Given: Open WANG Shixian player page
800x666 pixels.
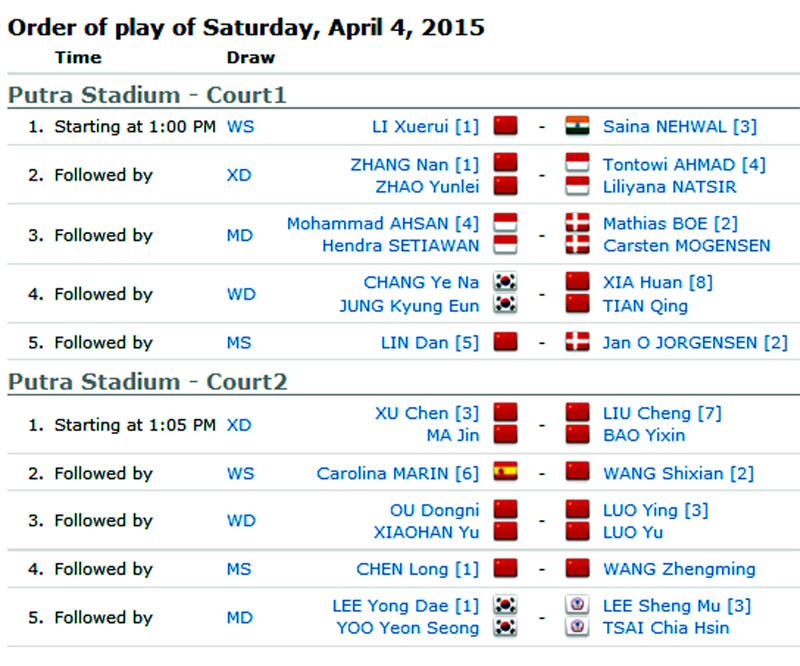Looking at the screenshot, I should [663, 474].
